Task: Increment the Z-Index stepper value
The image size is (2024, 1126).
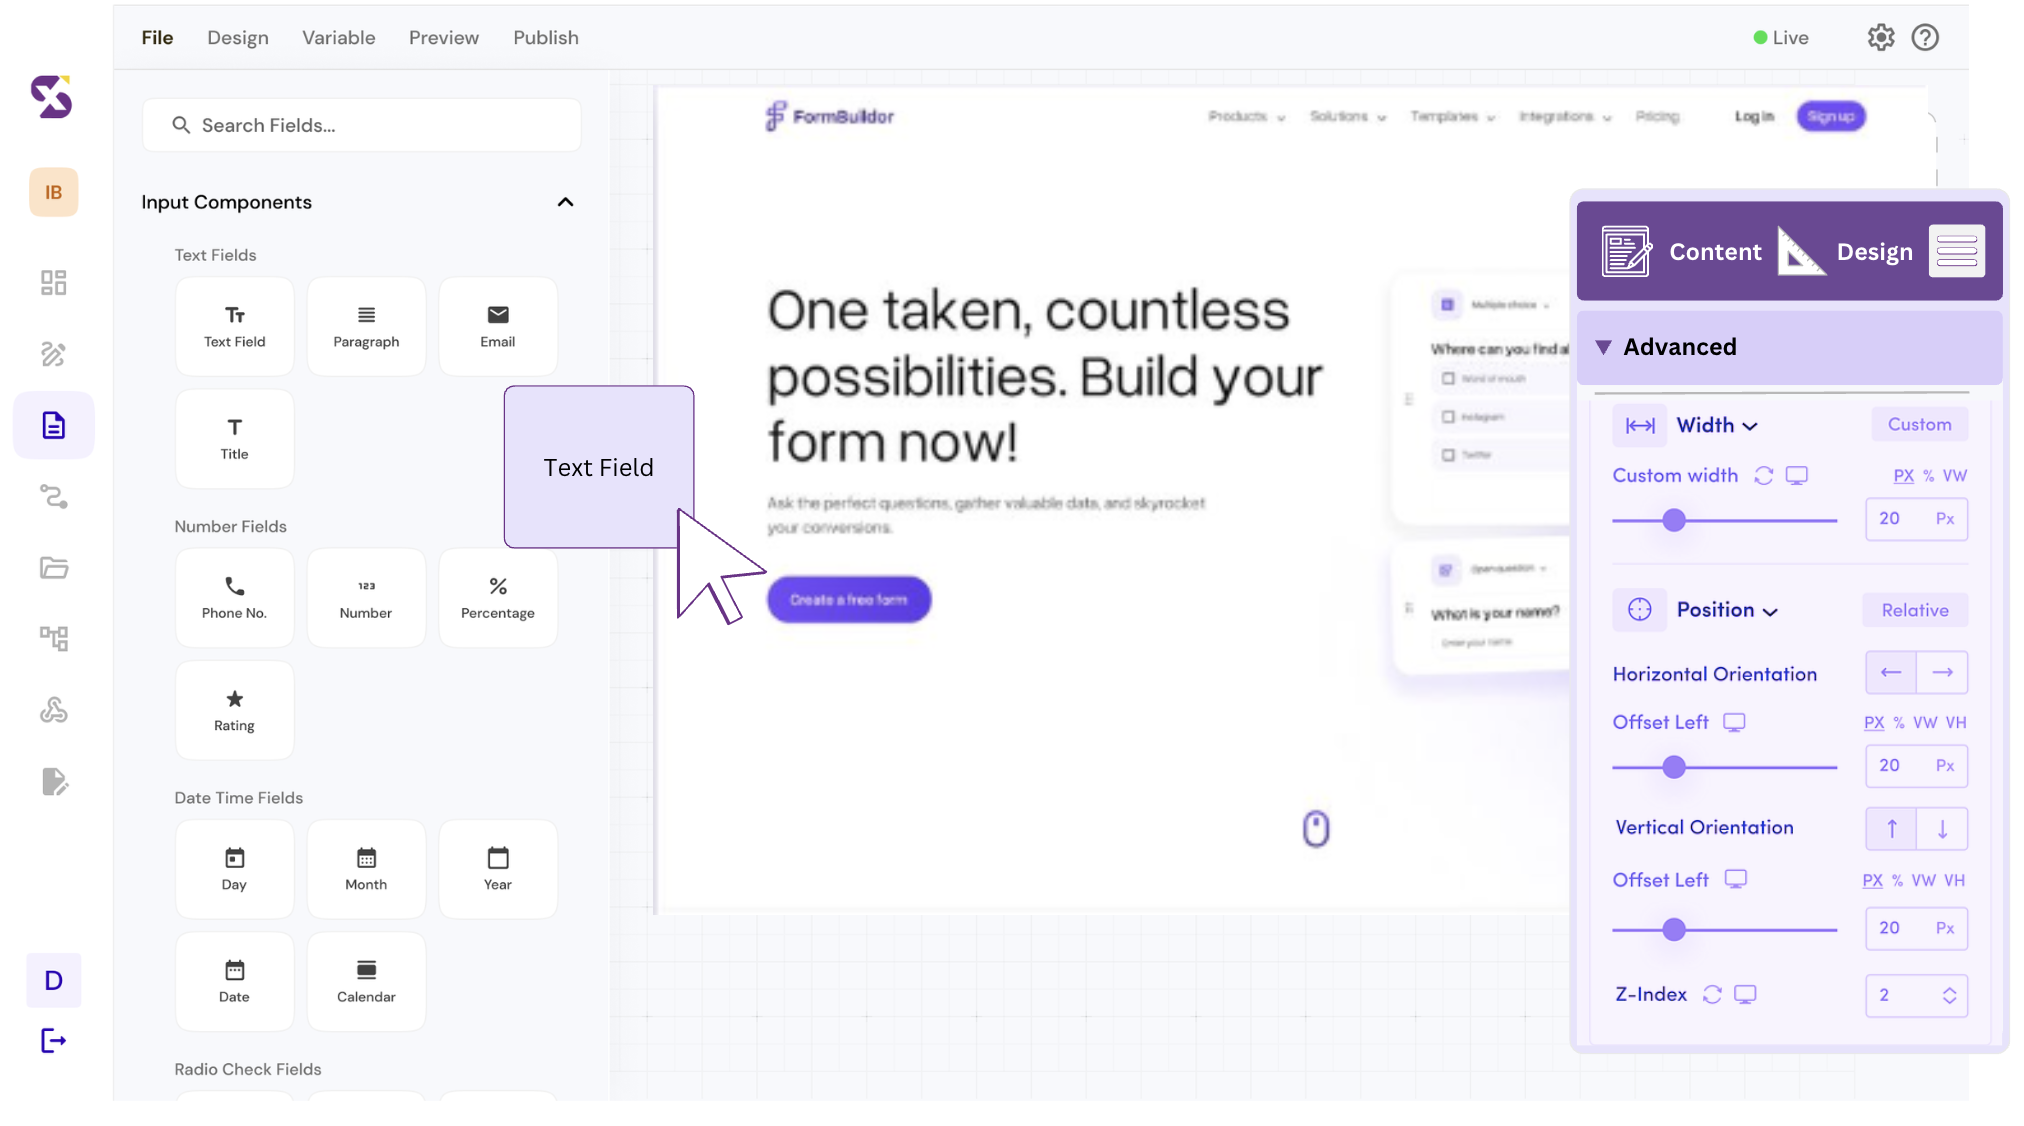Action: (1949, 987)
